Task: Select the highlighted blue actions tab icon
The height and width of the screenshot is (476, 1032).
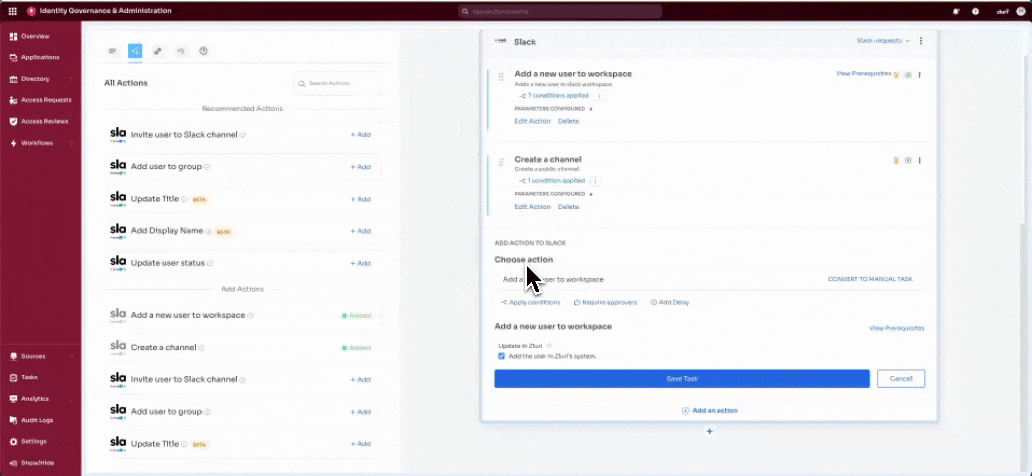Action: (x=135, y=51)
